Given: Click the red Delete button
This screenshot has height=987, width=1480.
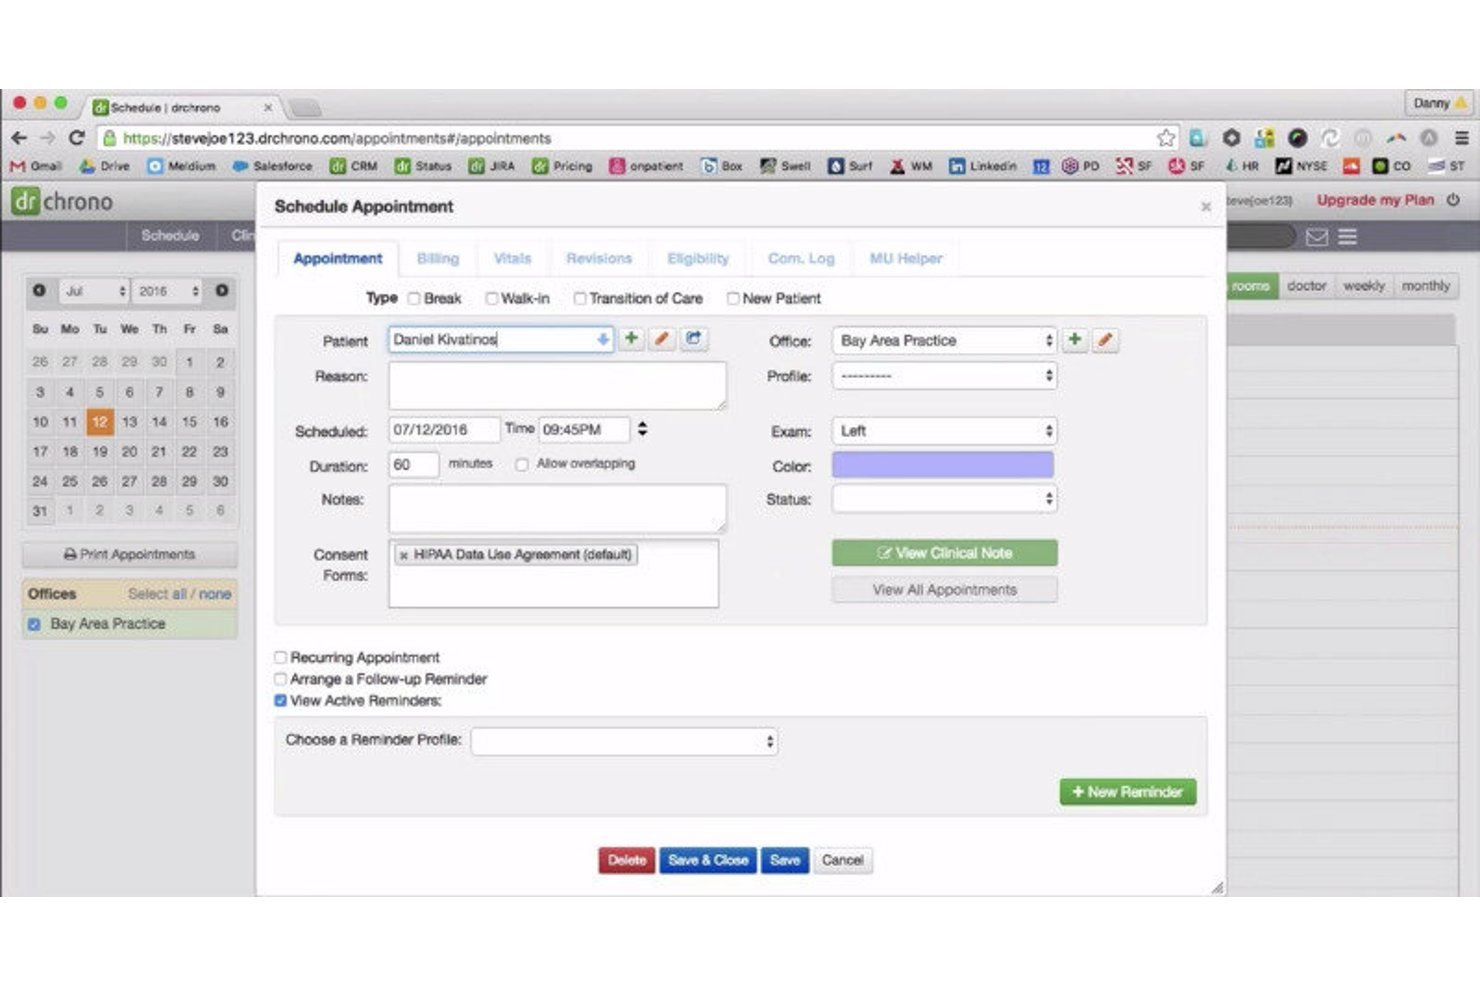Looking at the screenshot, I should click(x=627, y=860).
